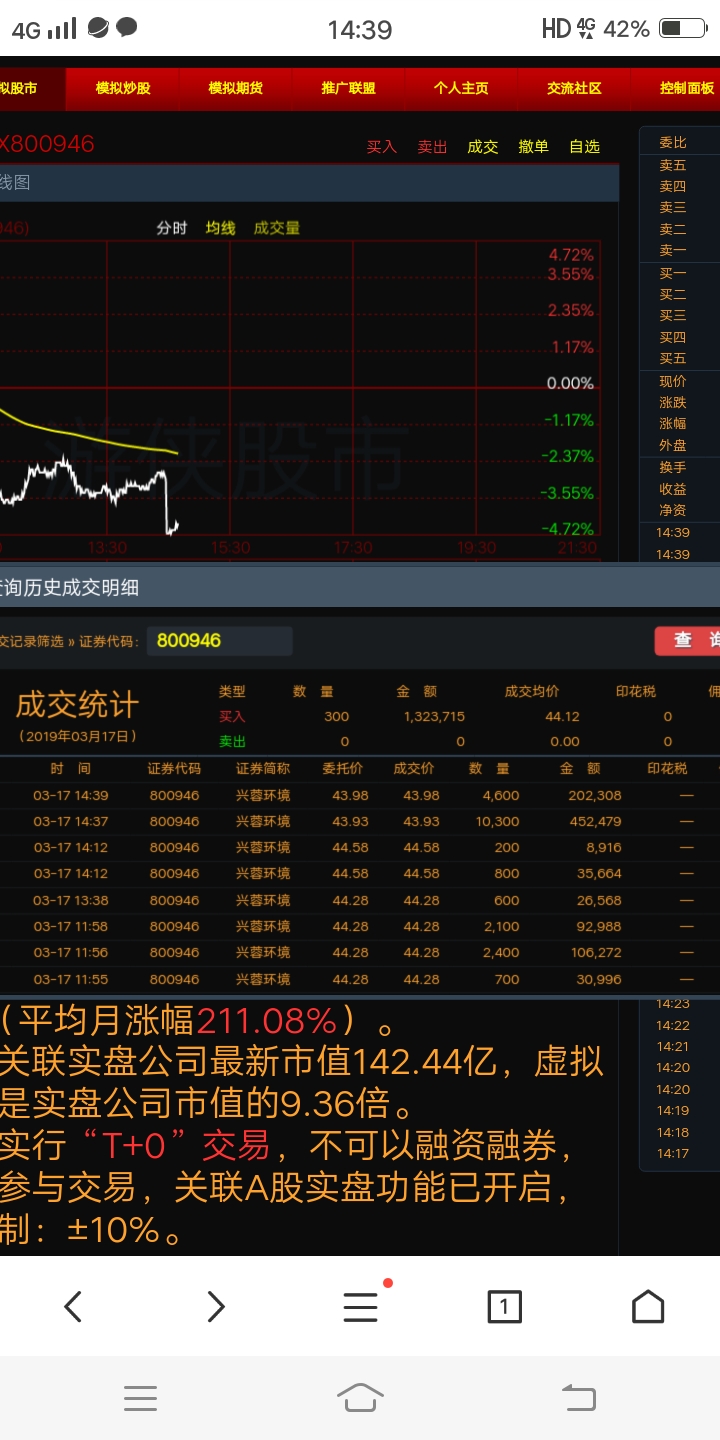Open the browser hamburger menu
The width and height of the screenshot is (720, 1440).
pos(360,1306)
